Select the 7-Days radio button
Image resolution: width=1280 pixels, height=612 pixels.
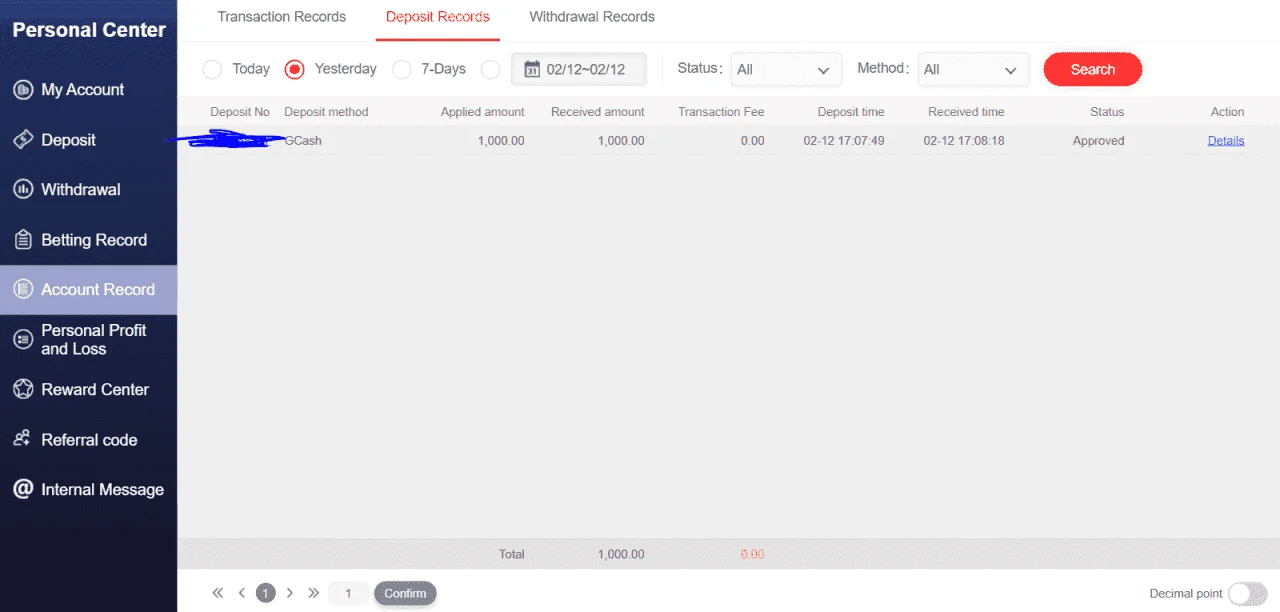[x=401, y=69]
